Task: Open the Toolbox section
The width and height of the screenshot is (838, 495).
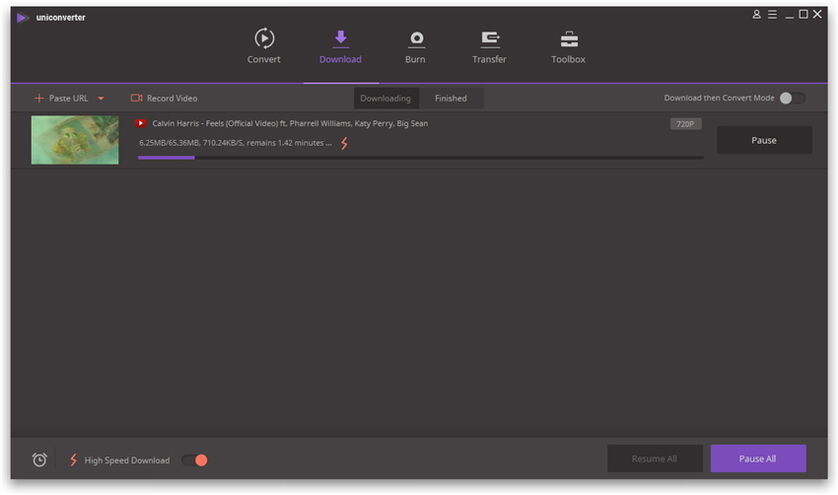Action: tap(568, 46)
